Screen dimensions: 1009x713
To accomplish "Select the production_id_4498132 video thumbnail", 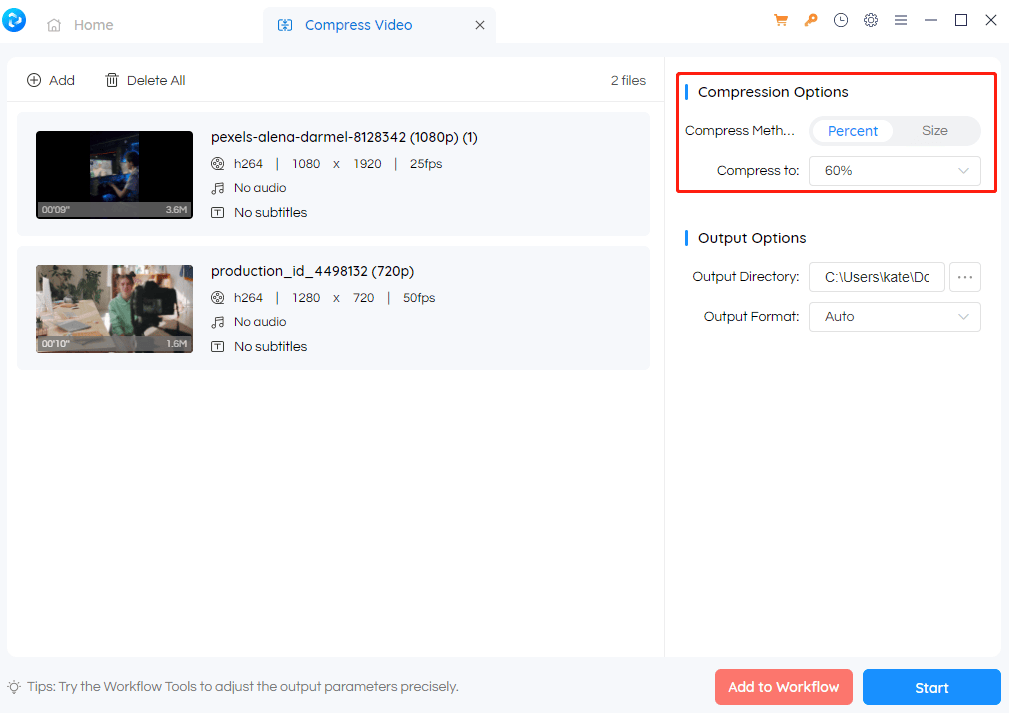I will (114, 309).
